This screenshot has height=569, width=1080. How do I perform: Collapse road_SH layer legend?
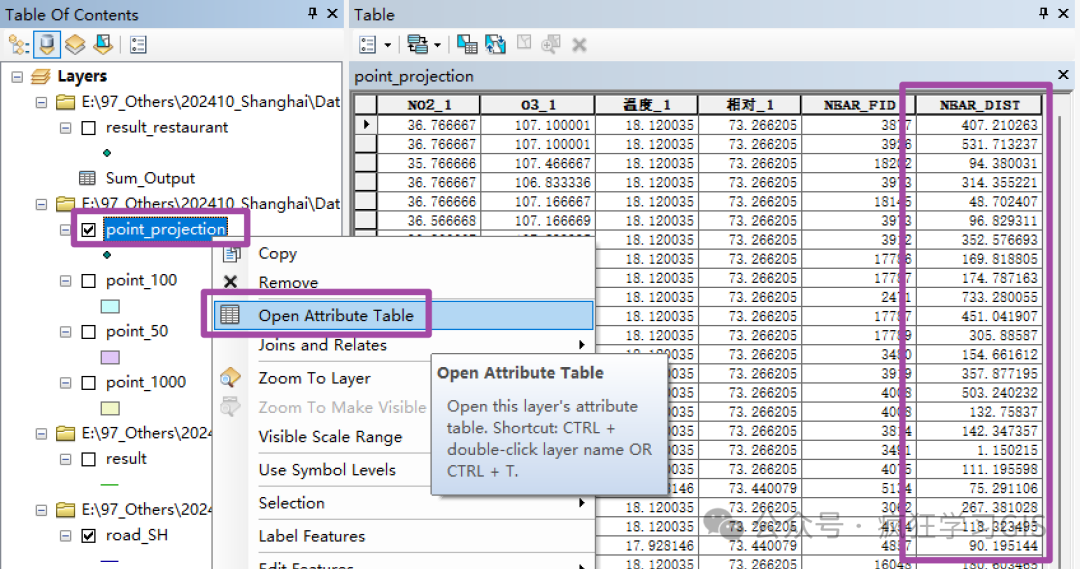[65, 535]
